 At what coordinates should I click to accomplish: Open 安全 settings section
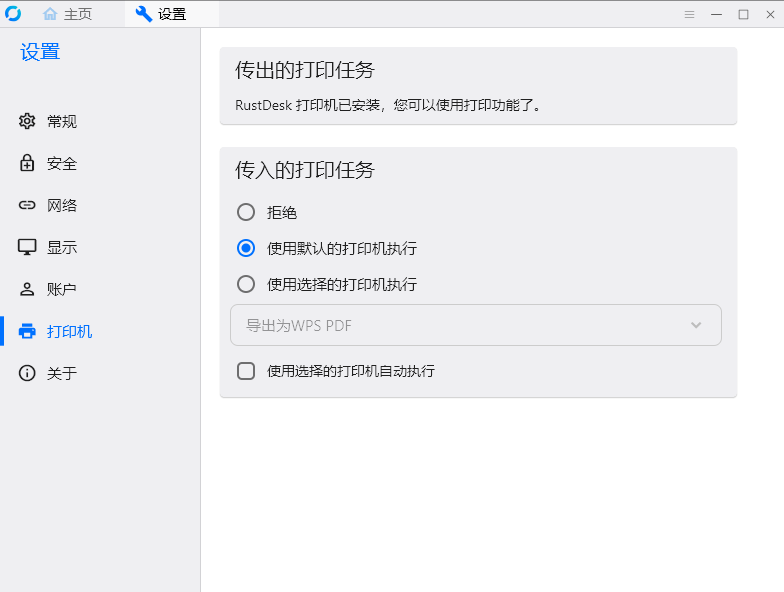(x=62, y=163)
